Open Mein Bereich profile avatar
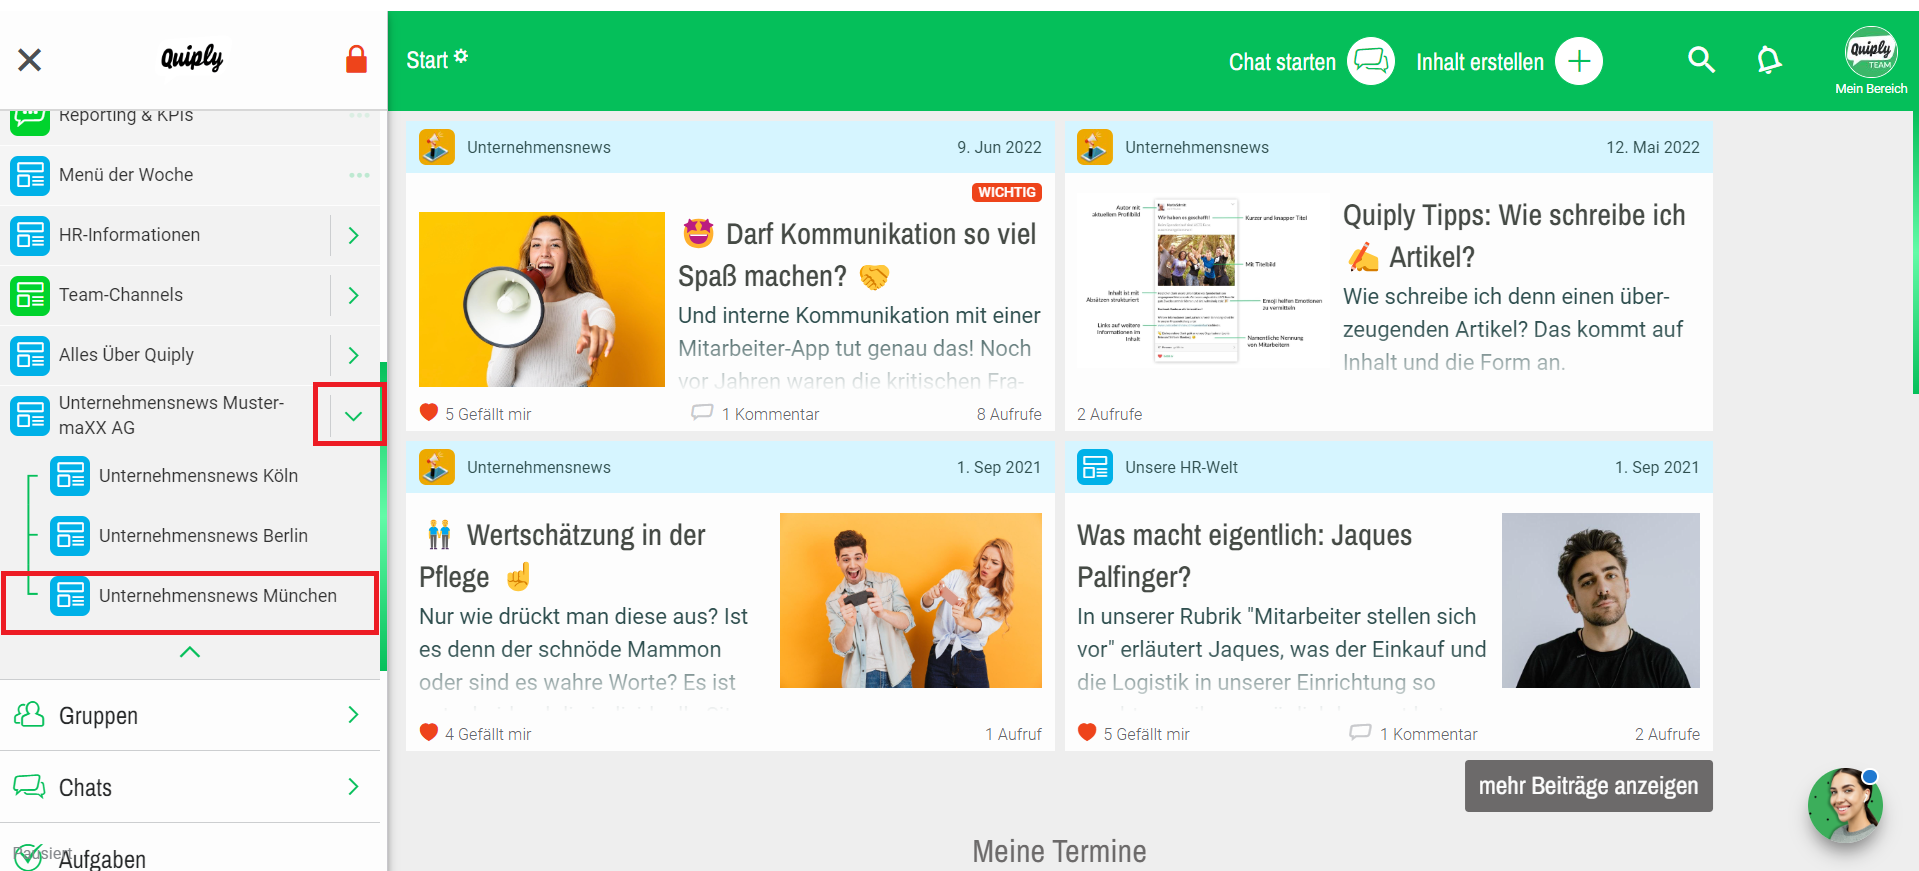The height and width of the screenshot is (871, 1919). 1871,52
